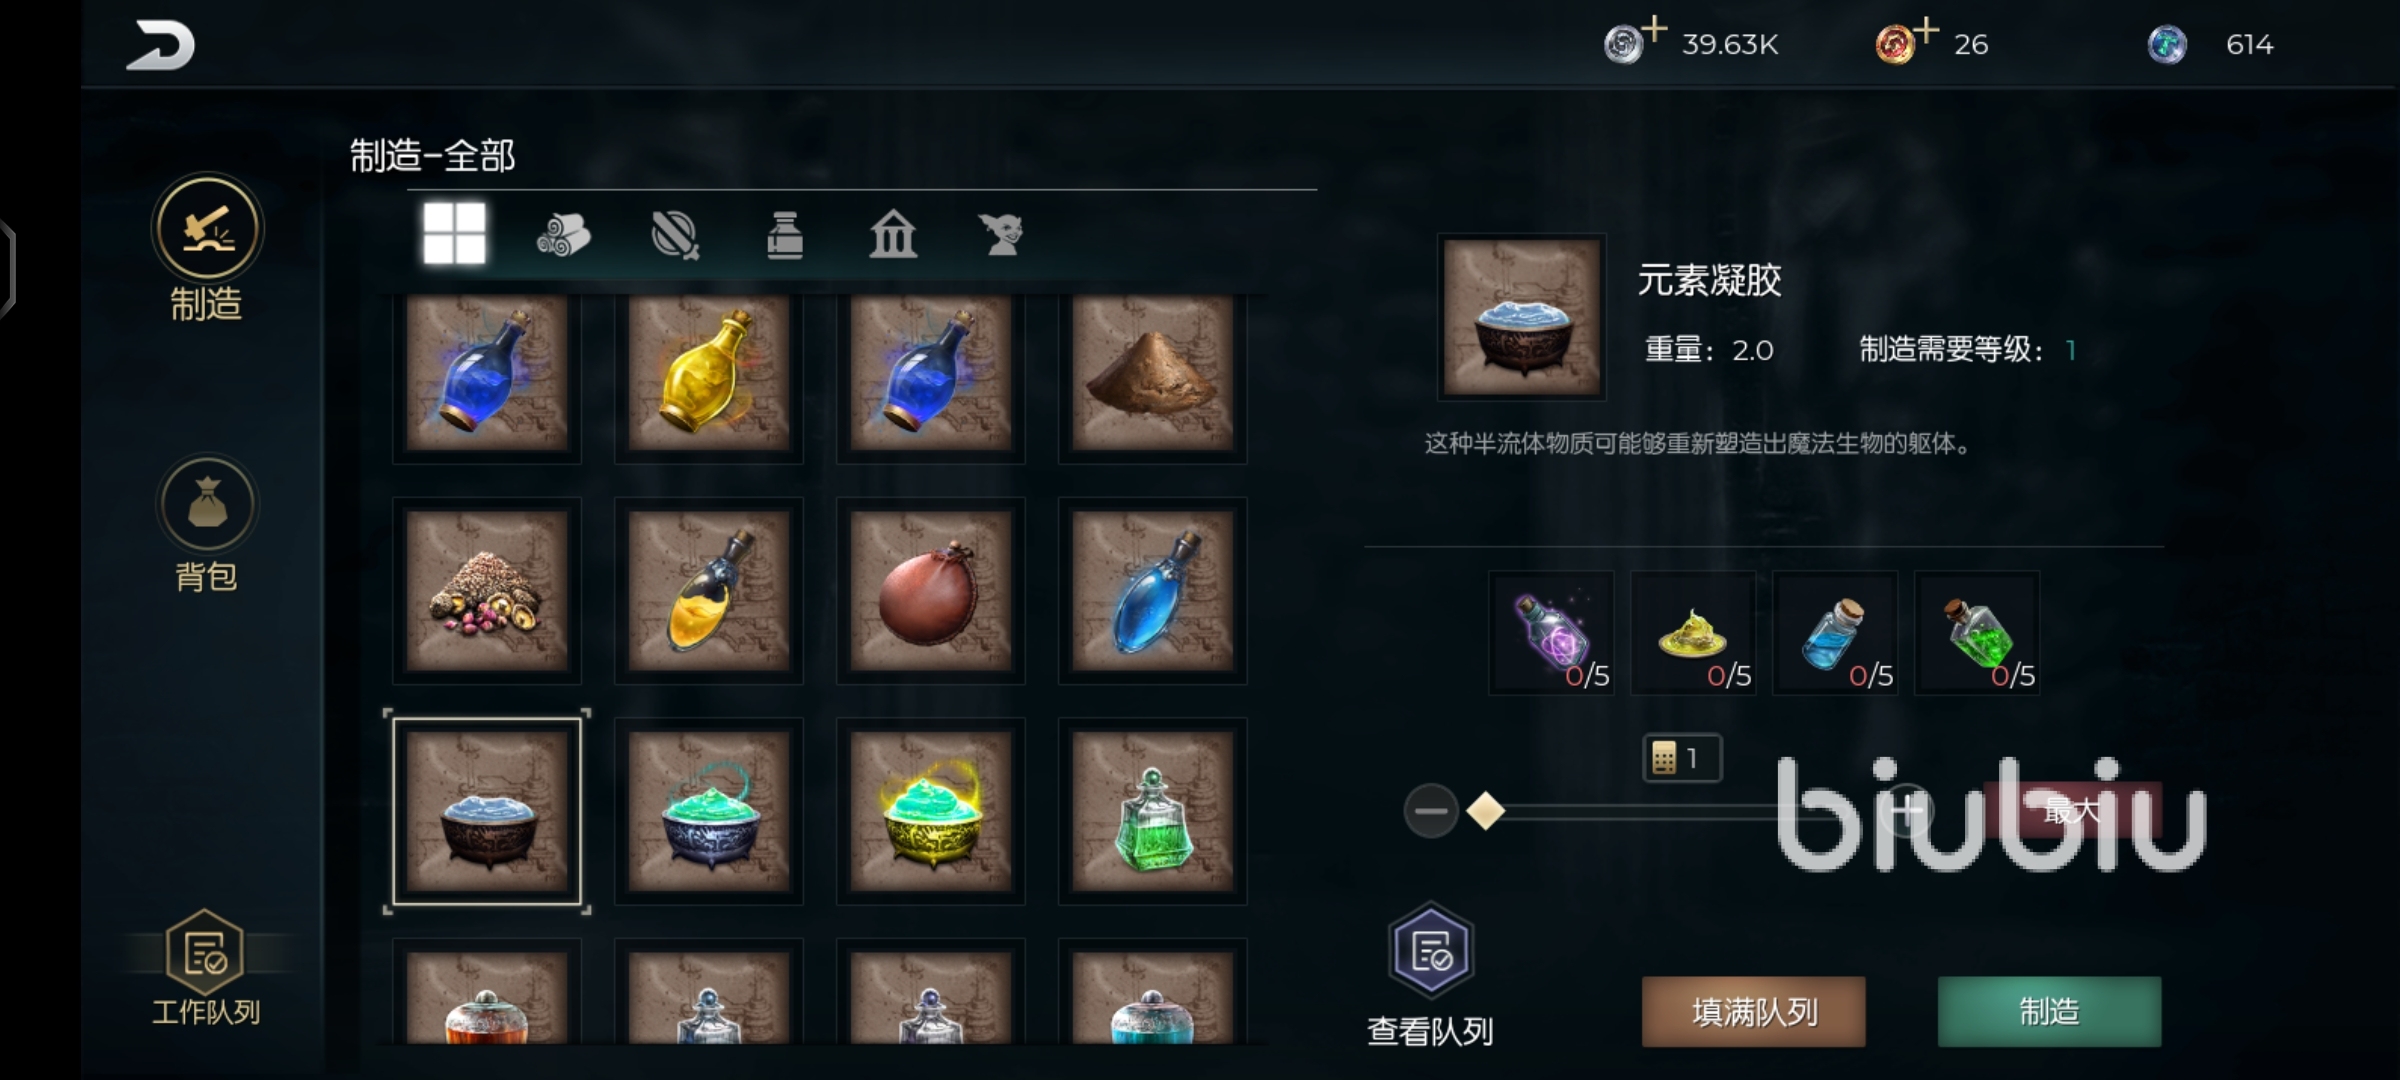
Task: Select the building filter icon
Action: click(893, 235)
